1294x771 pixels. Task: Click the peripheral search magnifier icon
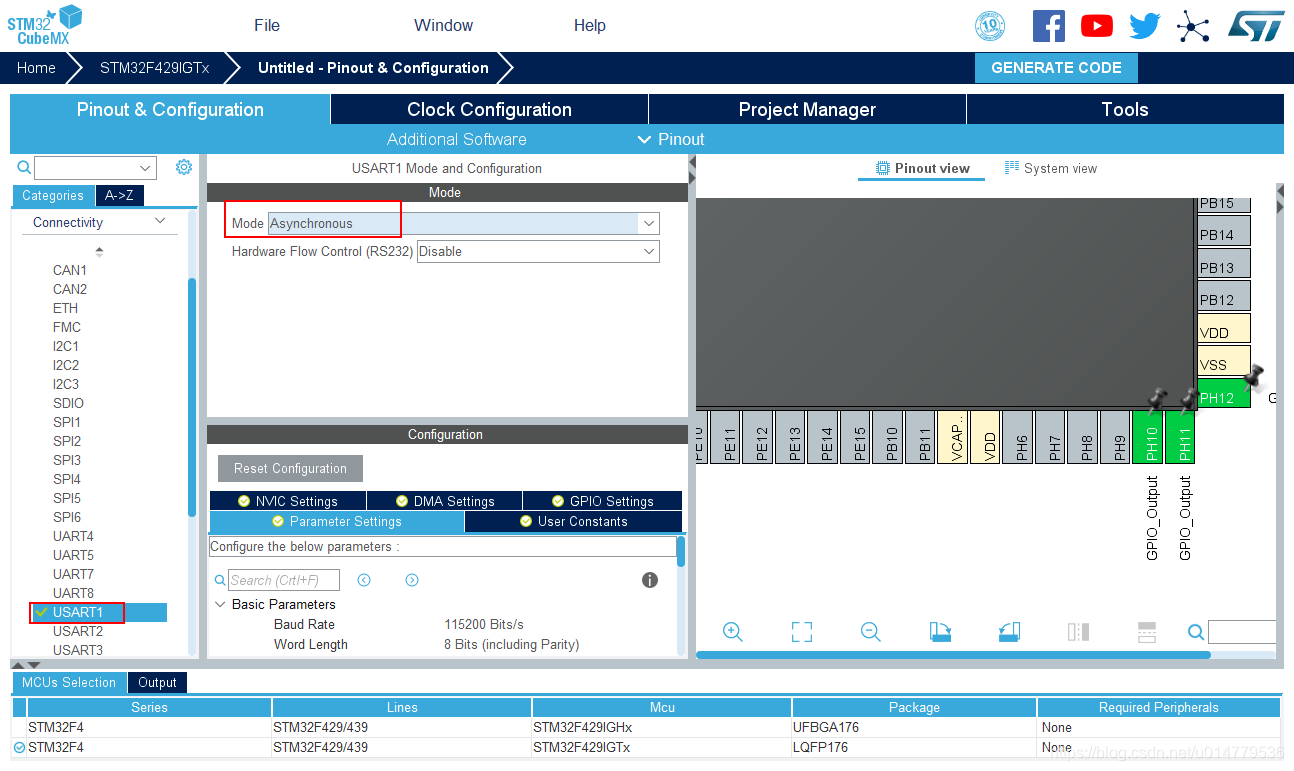point(24,168)
